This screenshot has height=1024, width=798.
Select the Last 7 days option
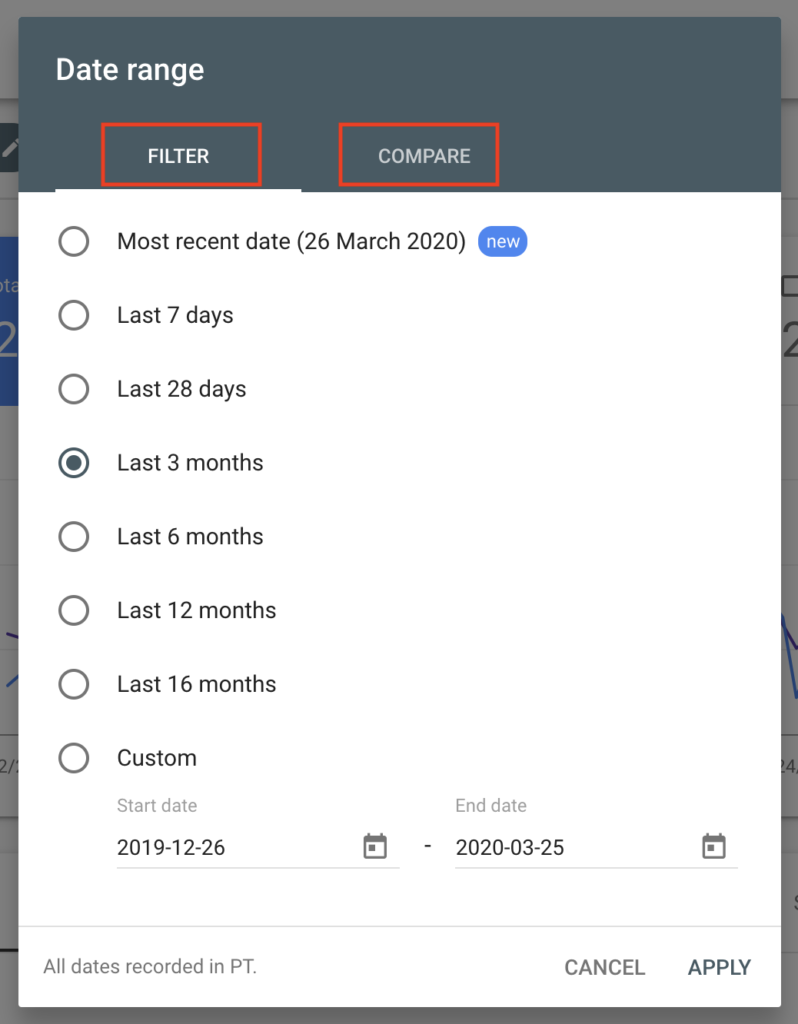click(74, 315)
